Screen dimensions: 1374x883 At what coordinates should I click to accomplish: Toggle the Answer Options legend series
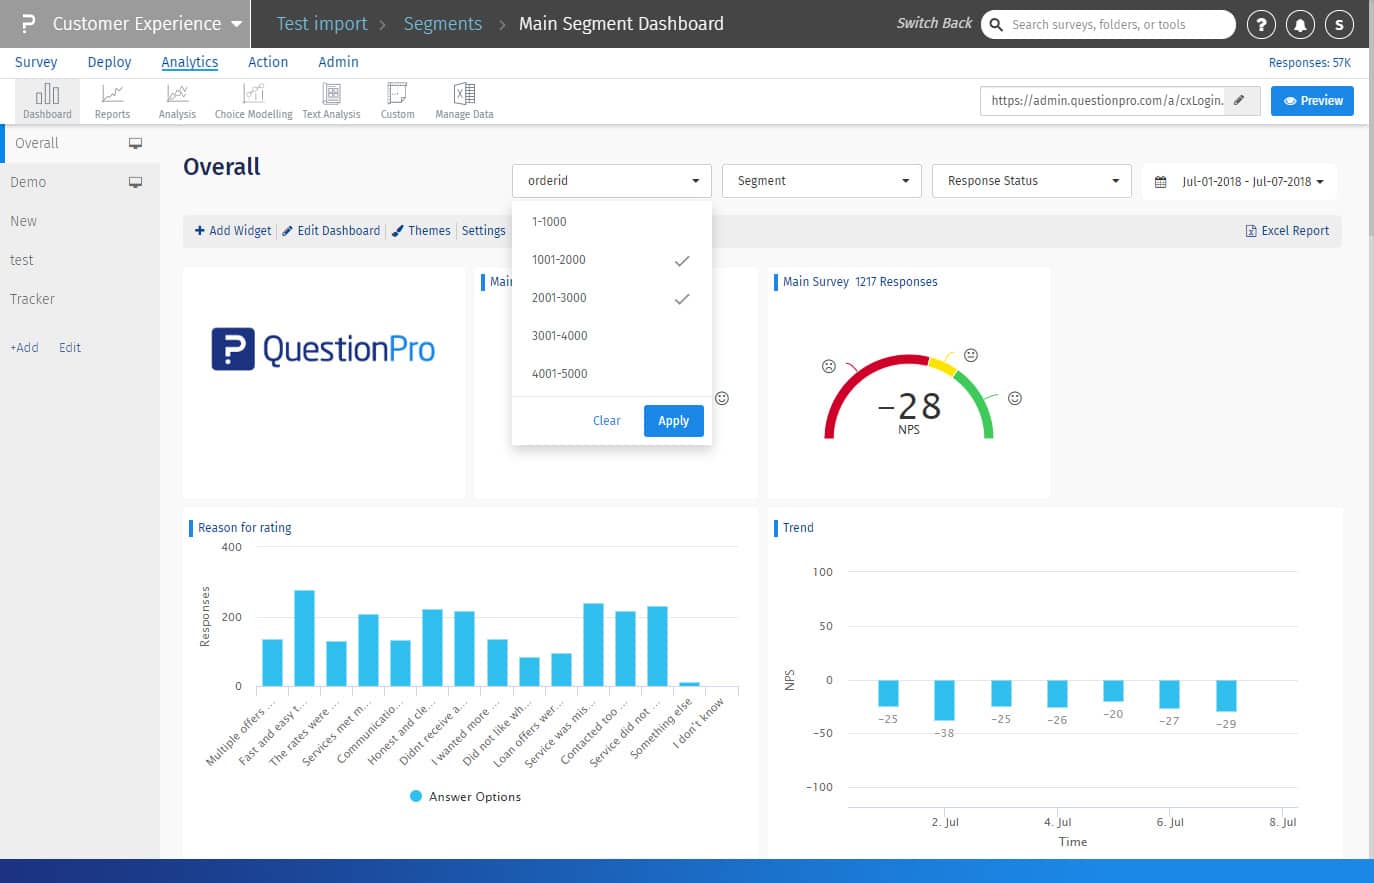click(465, 797)
